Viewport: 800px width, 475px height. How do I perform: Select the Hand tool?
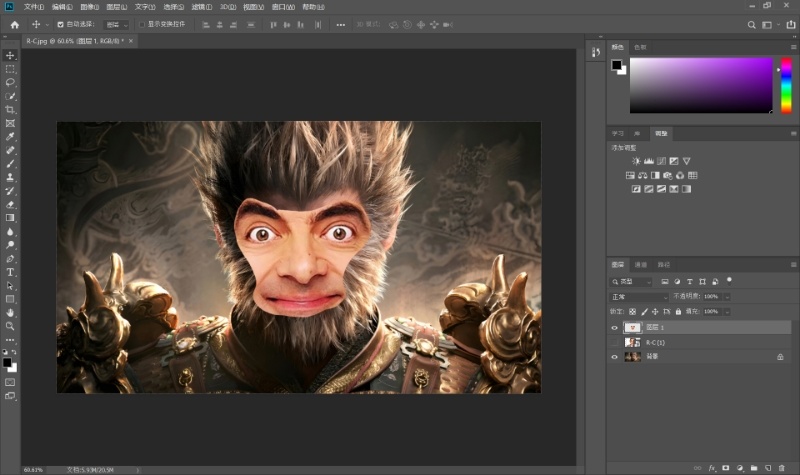click(10, 313)
